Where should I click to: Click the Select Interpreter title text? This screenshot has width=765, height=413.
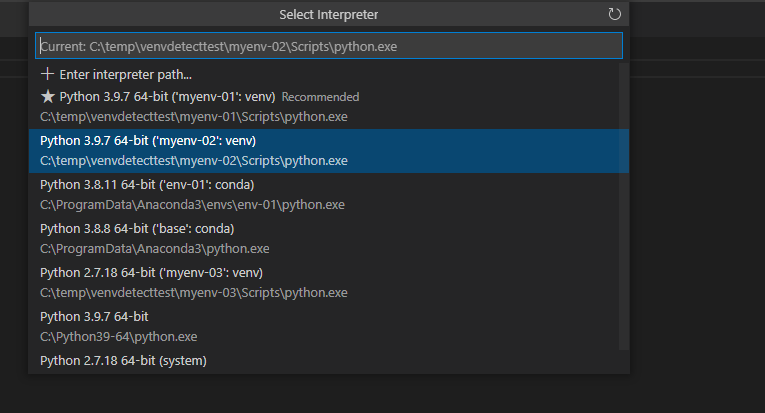tap(328, 15)
